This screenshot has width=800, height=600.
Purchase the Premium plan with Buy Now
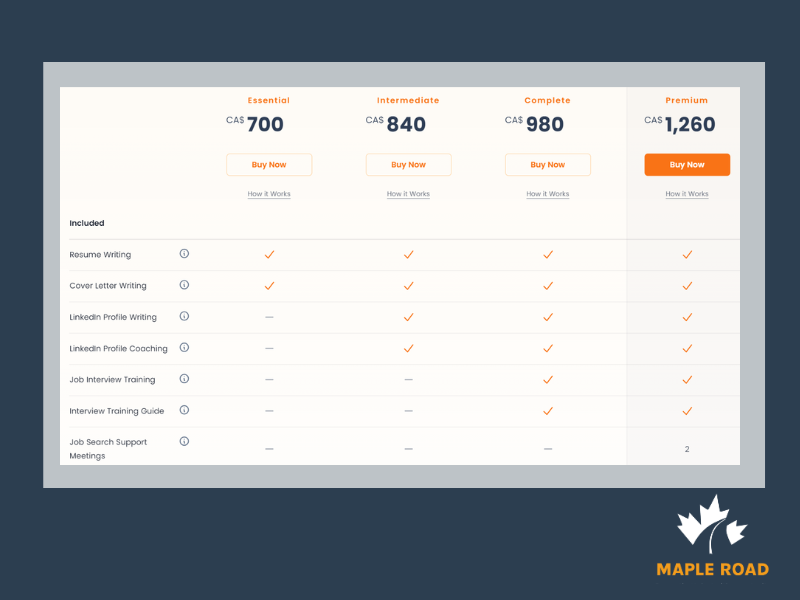pyautogui.click(x=687, y=165)
